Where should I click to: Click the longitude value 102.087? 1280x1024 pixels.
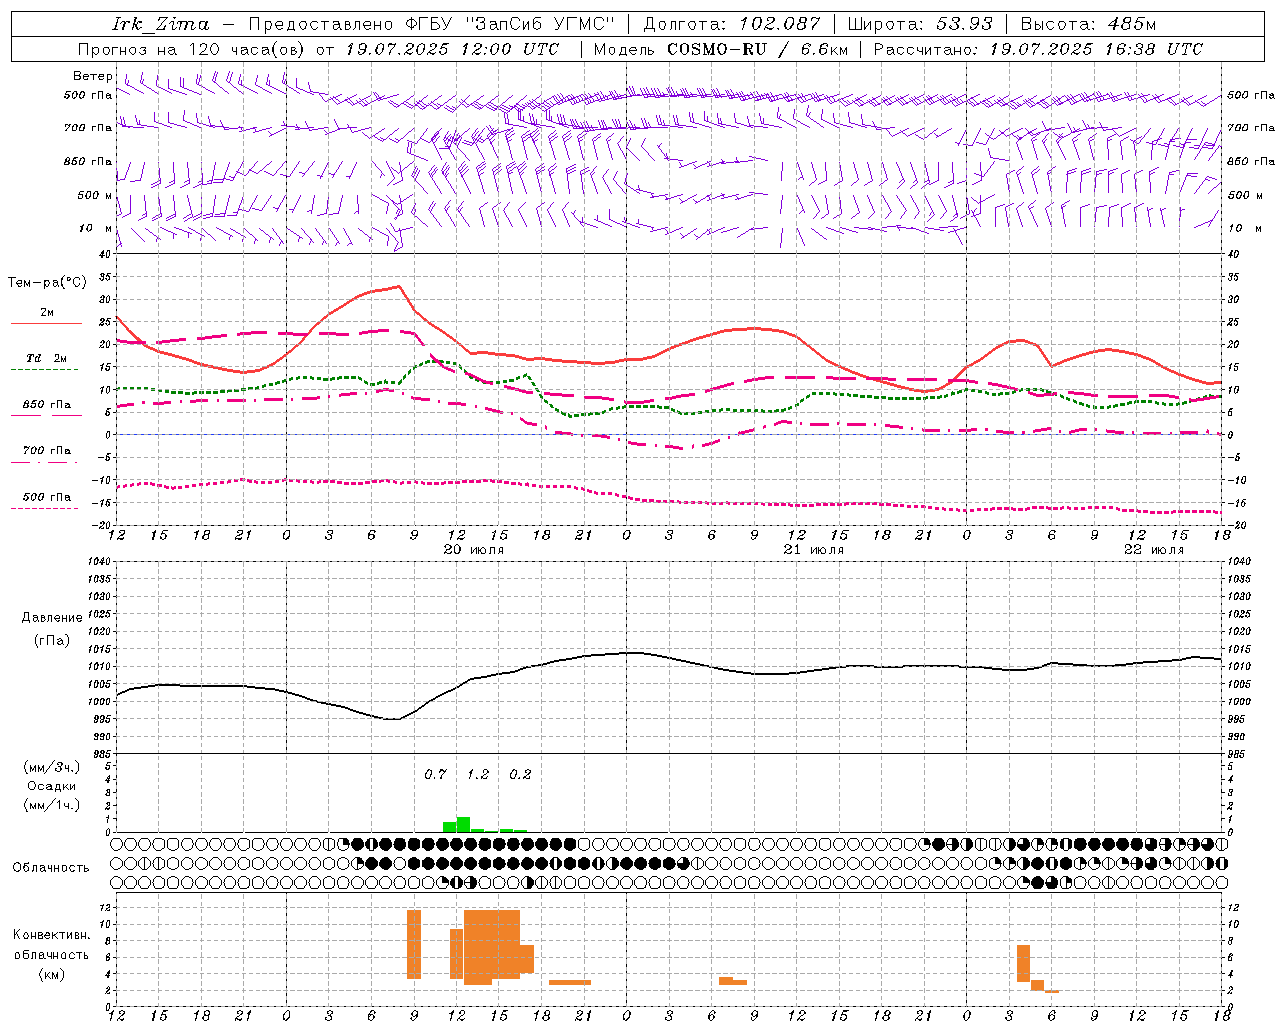(779, 24)
